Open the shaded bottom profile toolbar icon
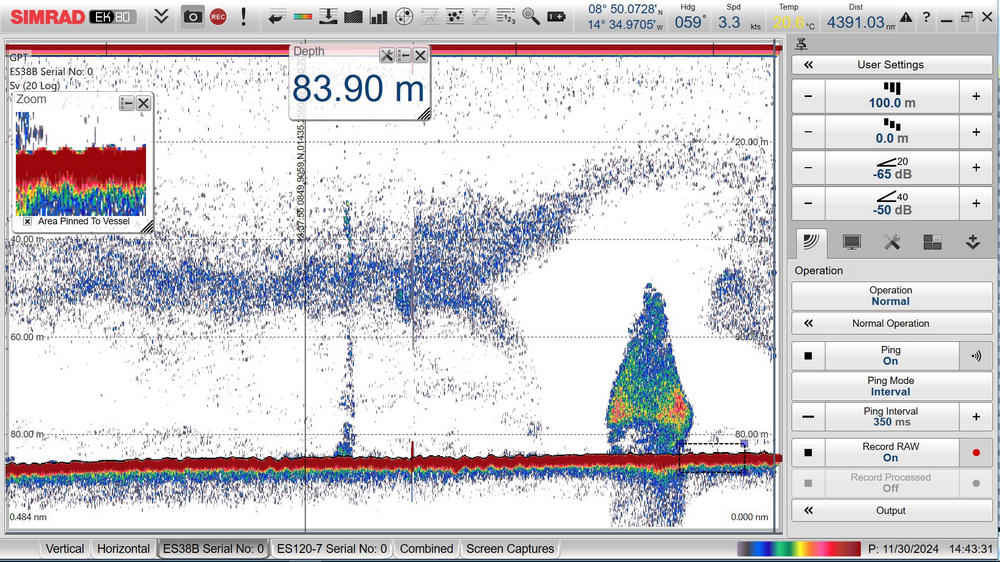Screen dimensions: 1000x562 point(353,17)
